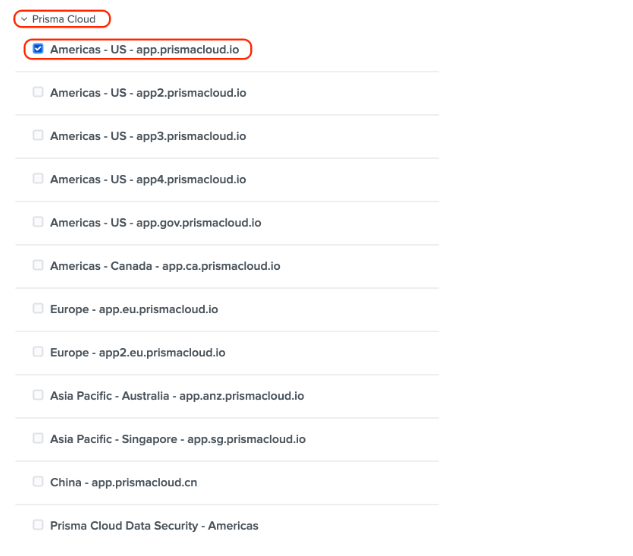Enable the app2.prismacloud.io checkbox
This screenshot has height=556, width=633.
click(38, 92)
